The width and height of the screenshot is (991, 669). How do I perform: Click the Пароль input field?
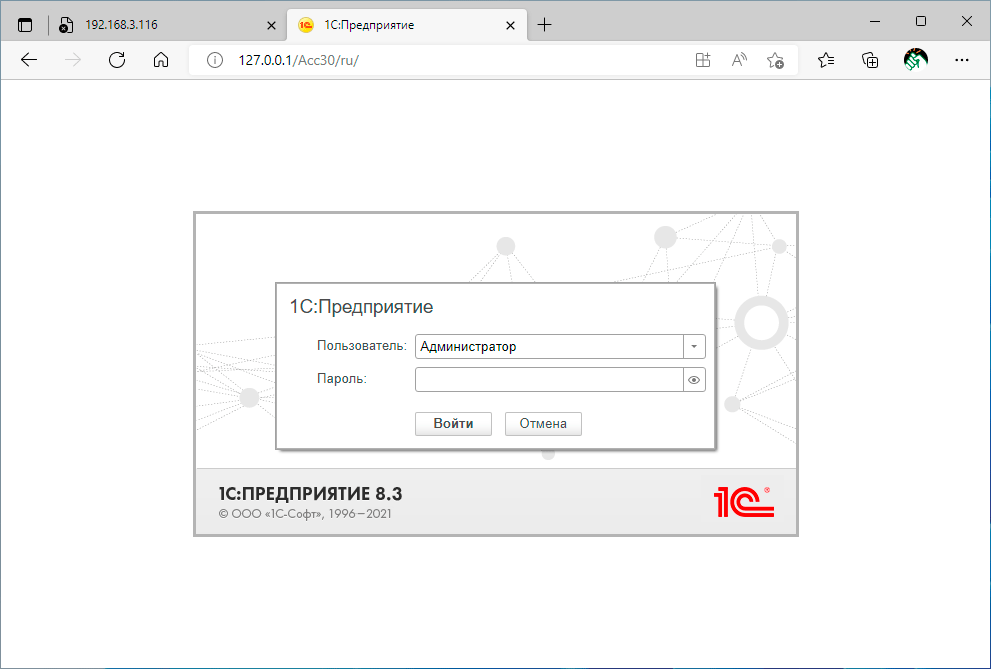549,380
